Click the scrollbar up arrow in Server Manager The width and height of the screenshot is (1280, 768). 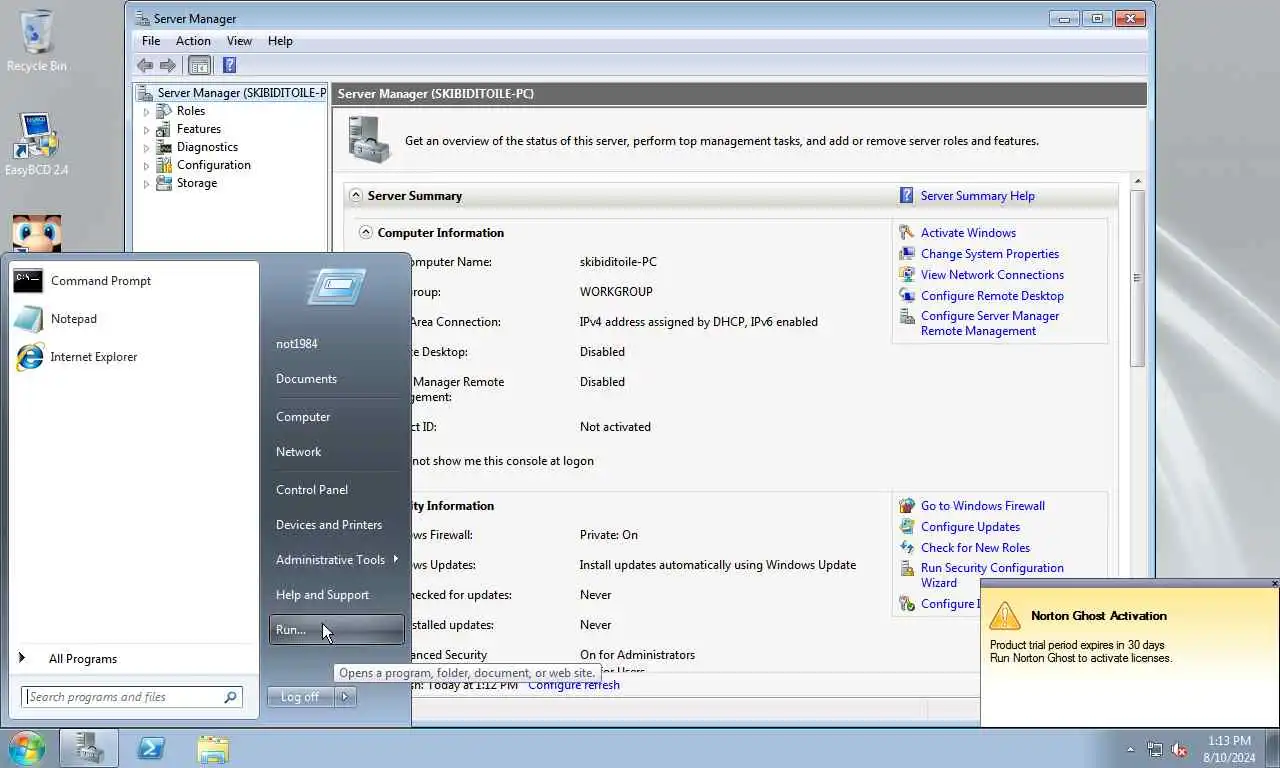point(1137,181)
